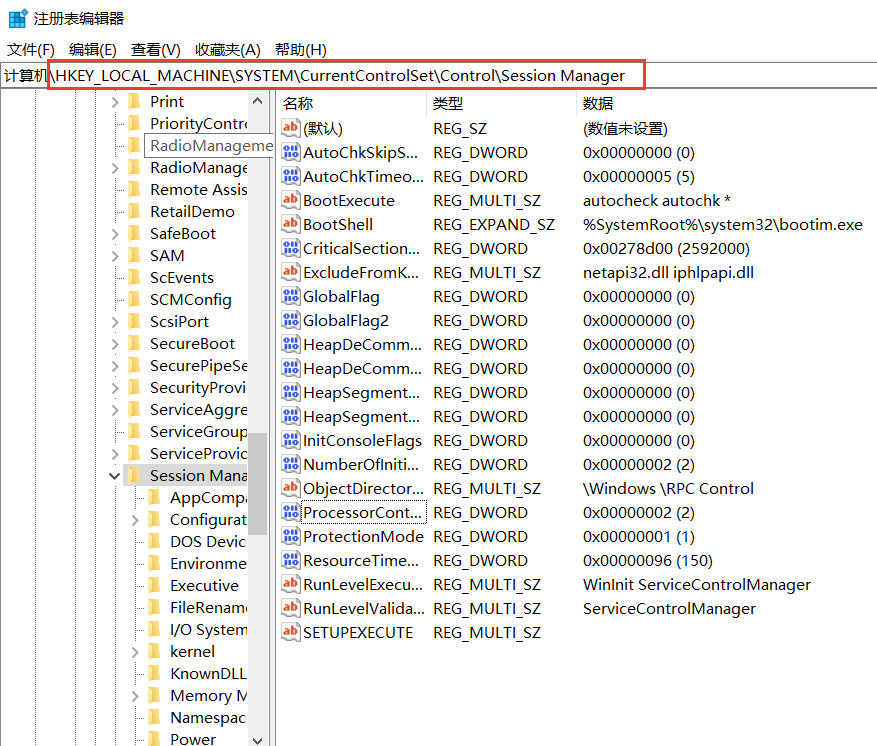Image resolution: width=877 pixels, height=746 pixels.
Task: Collapse the Session Manager tree node
Action: (x=115, y=476)
